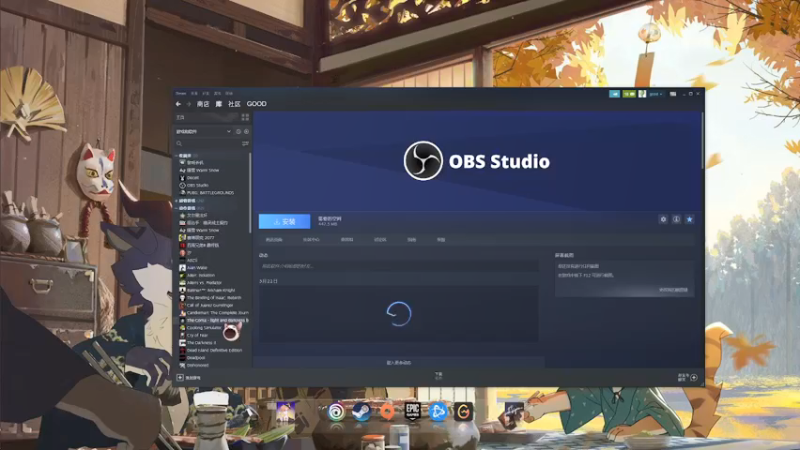Image resolution: width=800 pixels, height=450 pixels.
Task: Click the teal announcements button in the title bar
Action: pyautogui.click(x=614, y=94)
